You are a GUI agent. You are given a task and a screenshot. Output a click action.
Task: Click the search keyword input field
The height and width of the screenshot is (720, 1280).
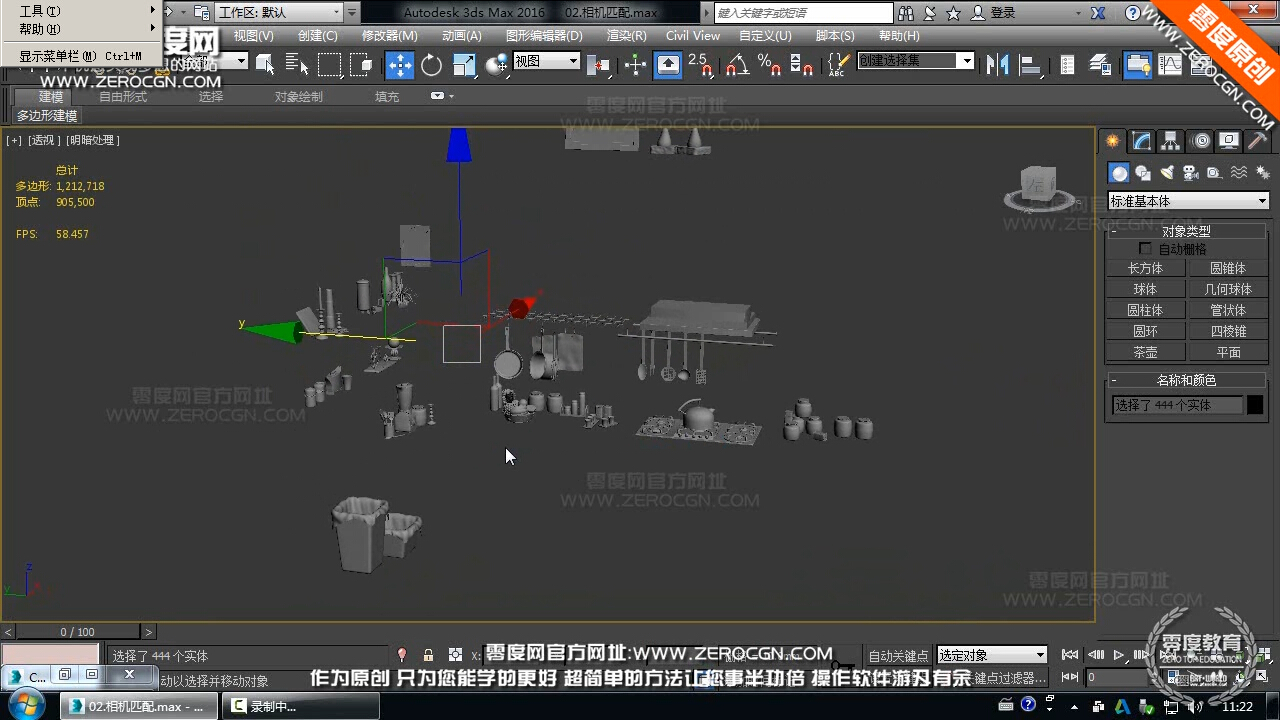[804, 13]
